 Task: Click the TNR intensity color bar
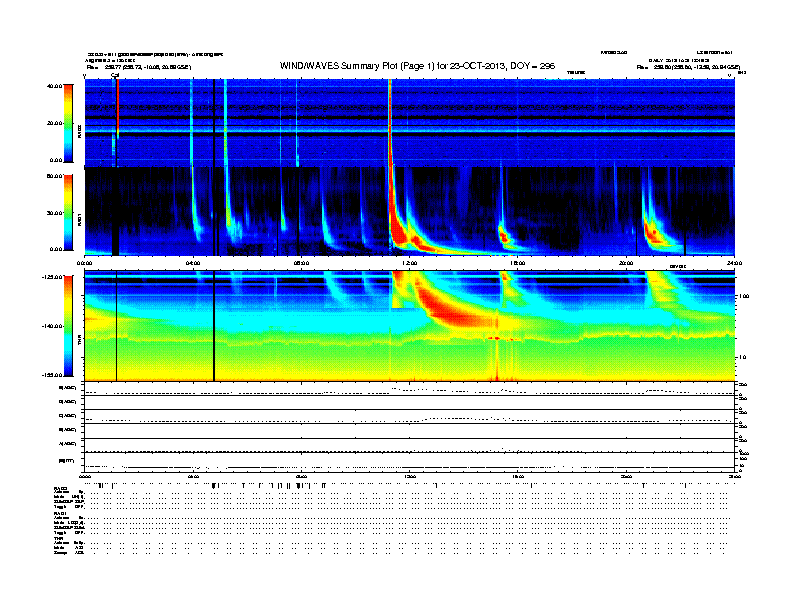pos(68,326)
